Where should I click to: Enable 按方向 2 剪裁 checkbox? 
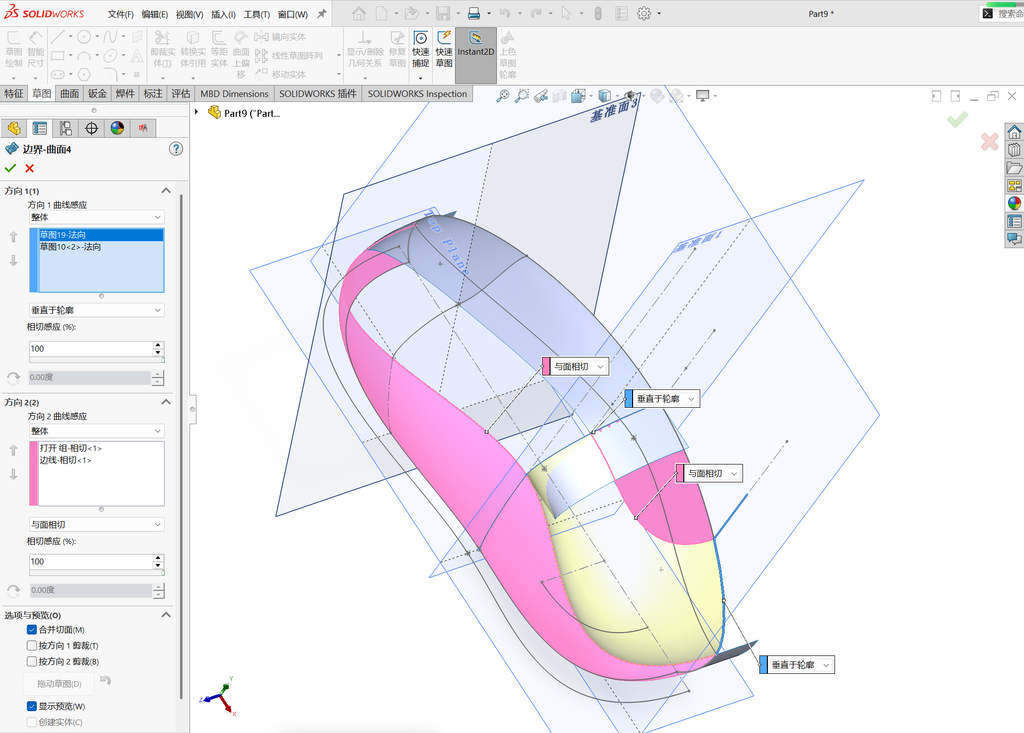tap(31, 661)
